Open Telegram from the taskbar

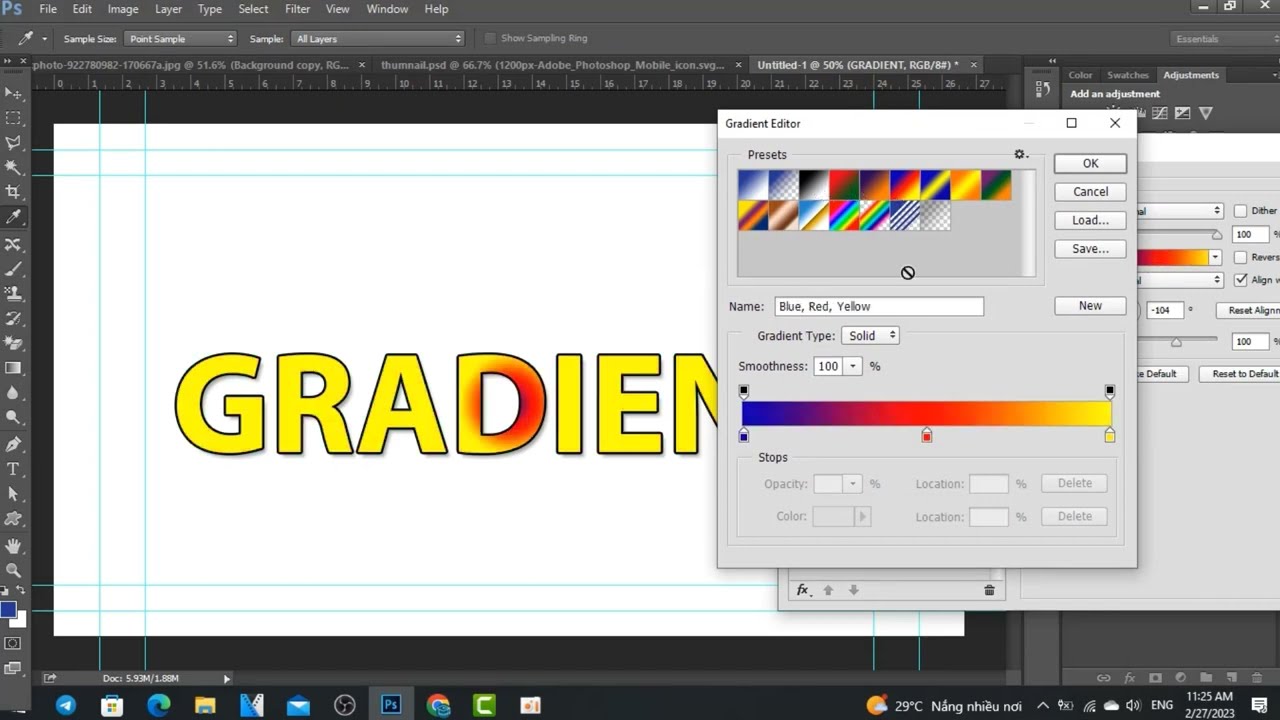66,705
